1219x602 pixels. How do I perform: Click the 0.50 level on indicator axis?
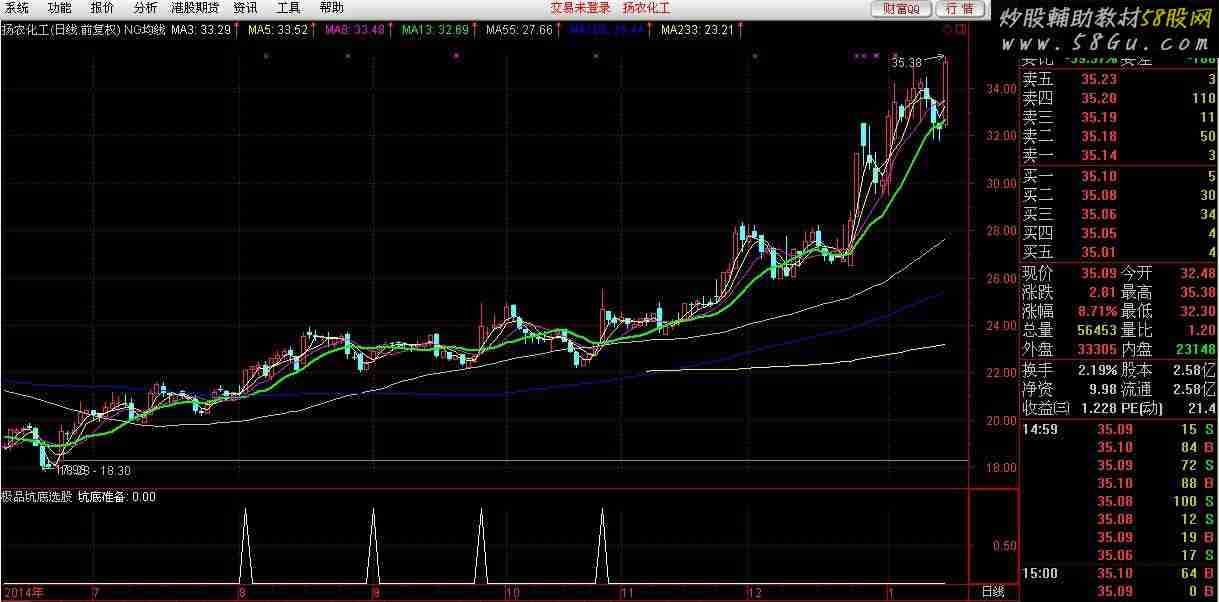click(x=1006, y=546)
